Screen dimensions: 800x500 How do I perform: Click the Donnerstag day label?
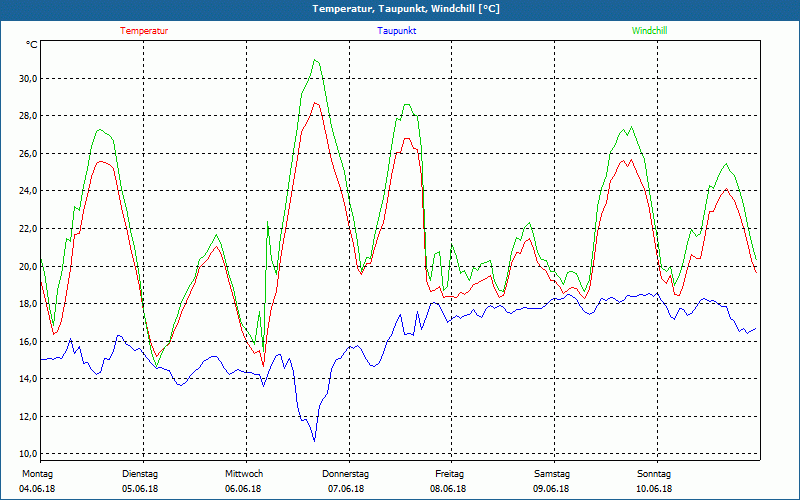tap(345, 474)
